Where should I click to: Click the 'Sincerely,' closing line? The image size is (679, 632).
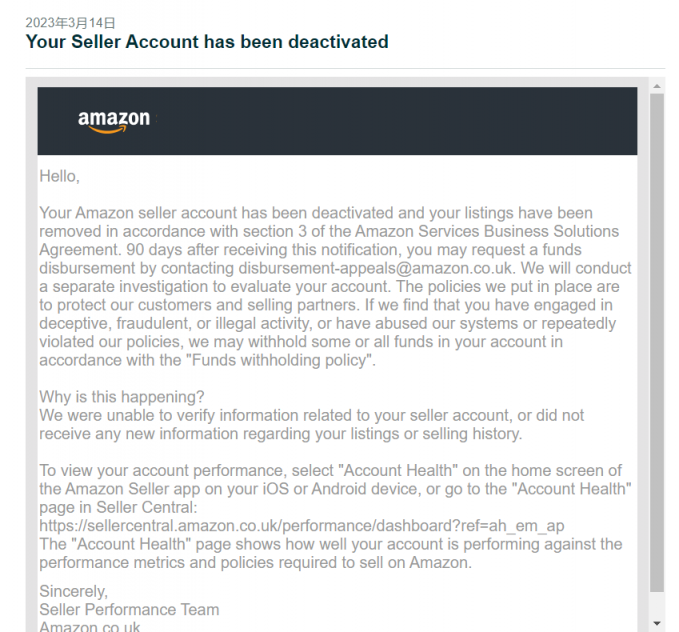(74, 591)
